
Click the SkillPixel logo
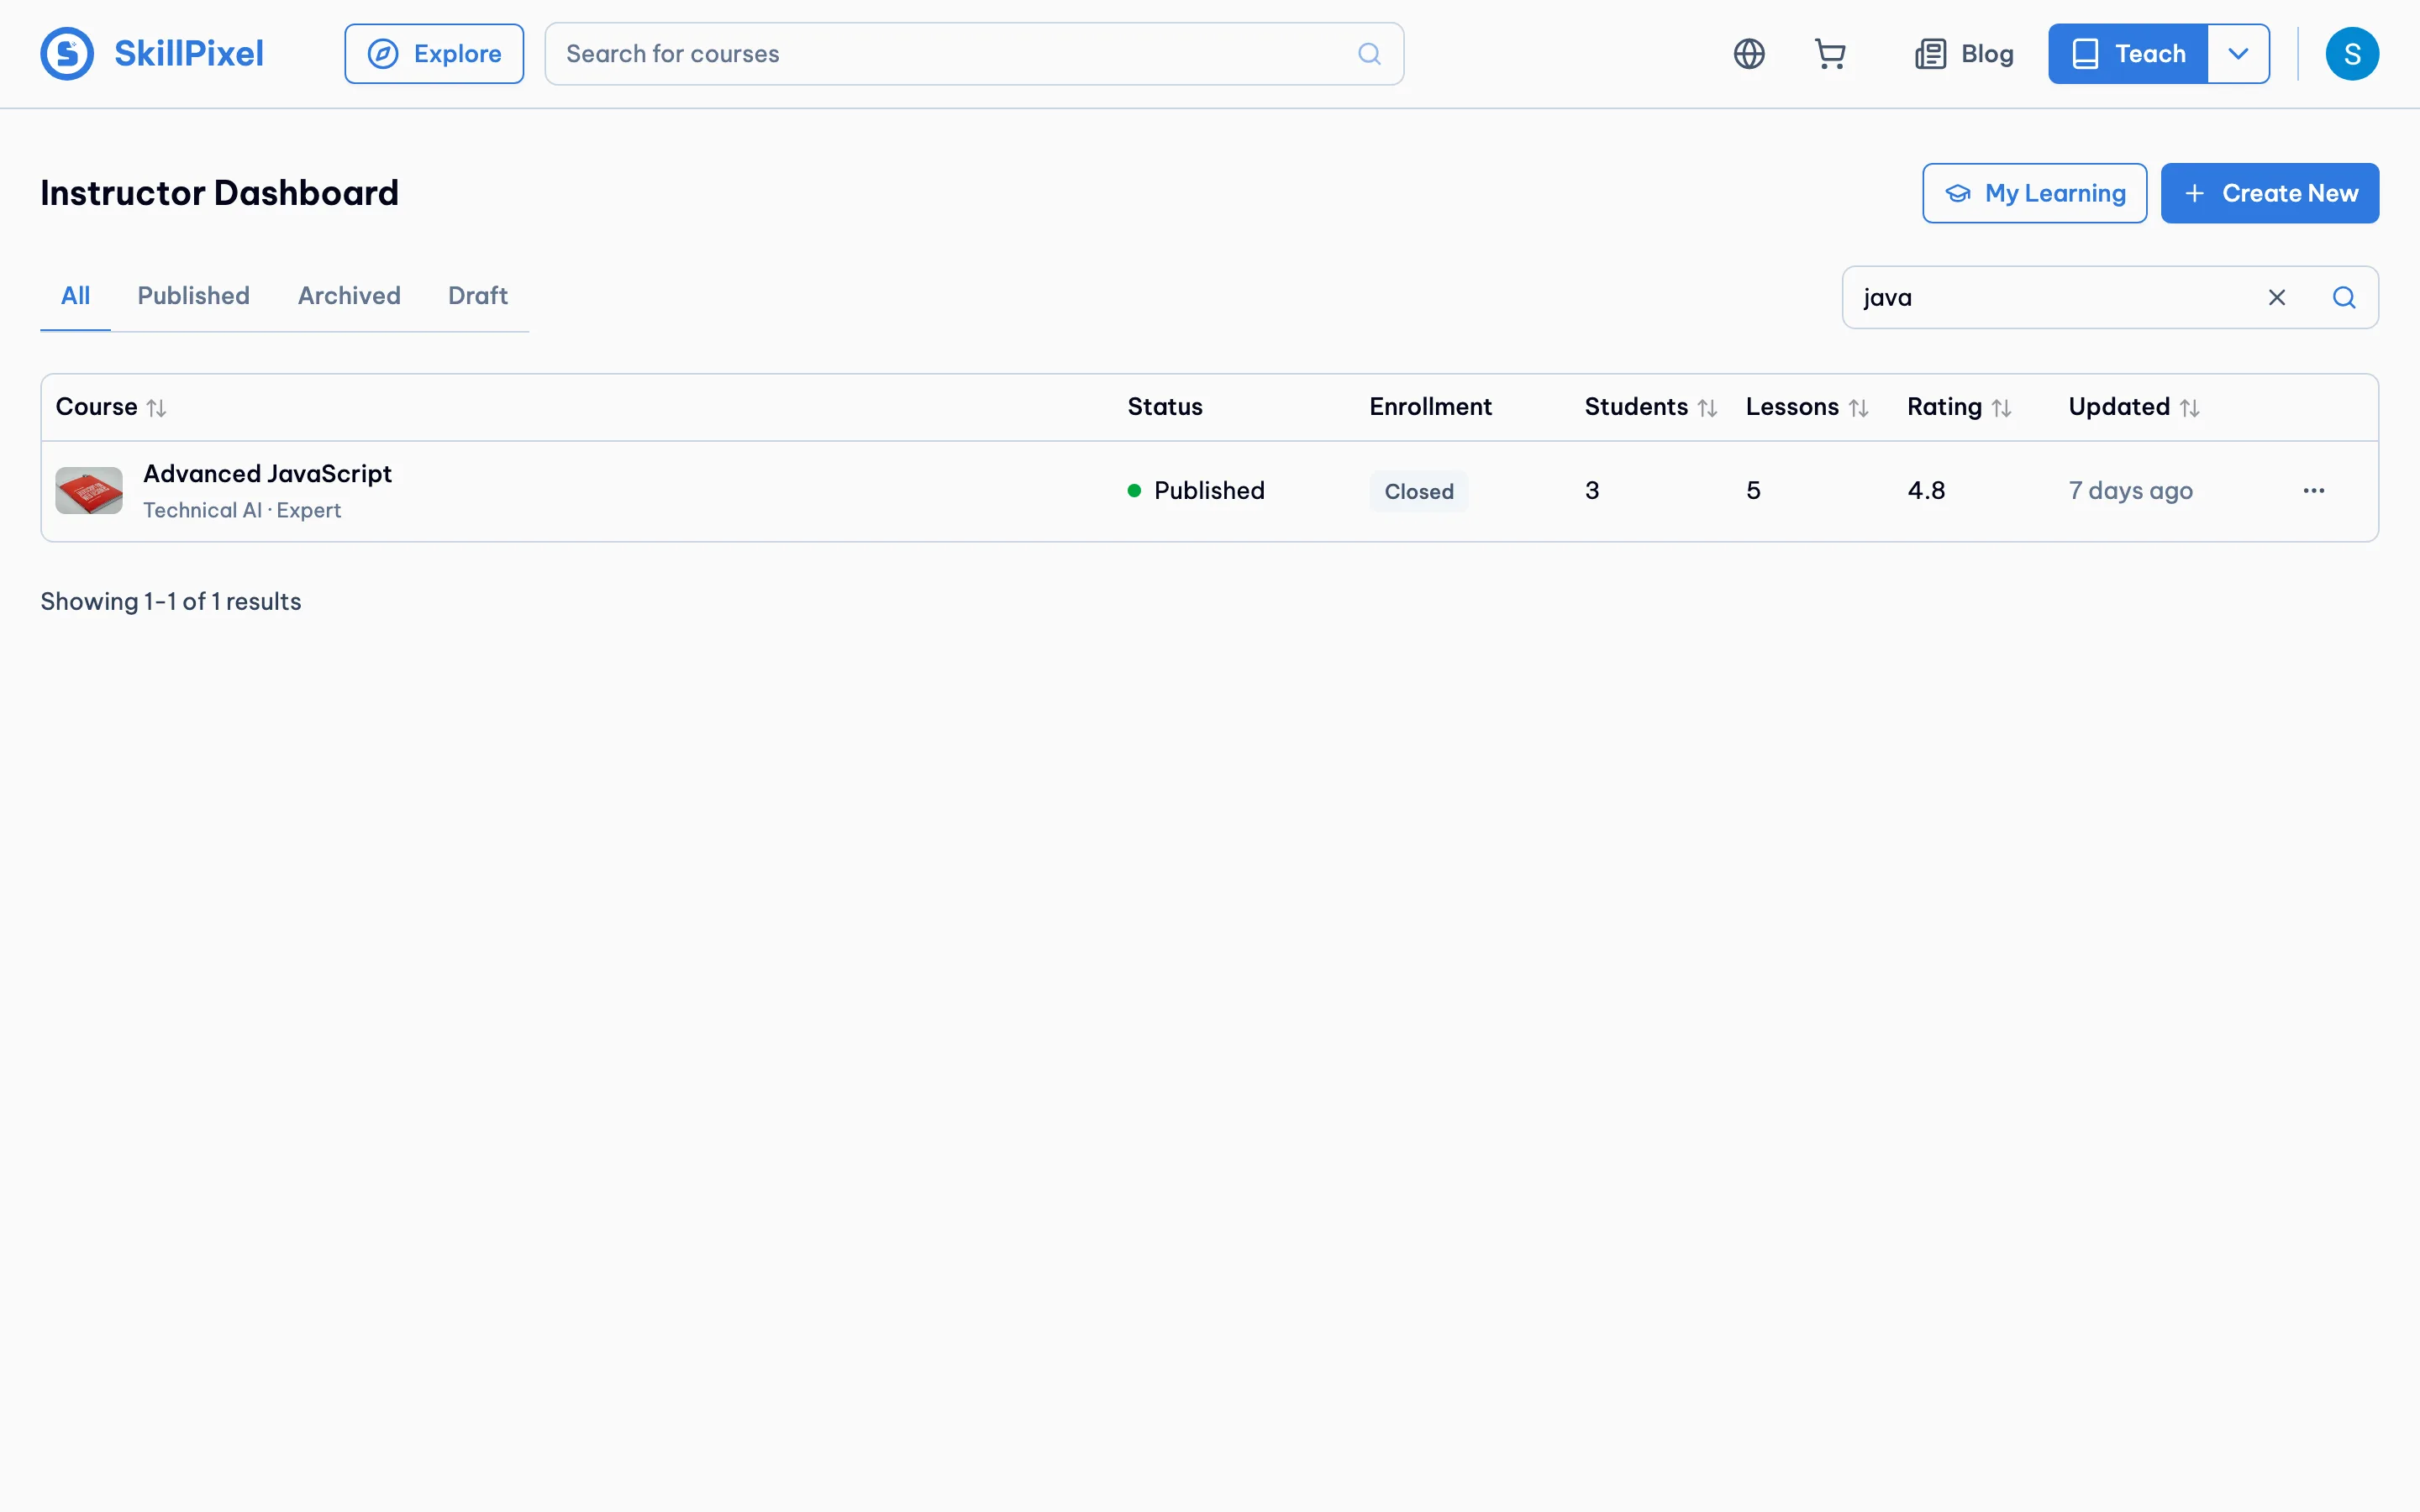pyautogui.click(x=152, y=54)
